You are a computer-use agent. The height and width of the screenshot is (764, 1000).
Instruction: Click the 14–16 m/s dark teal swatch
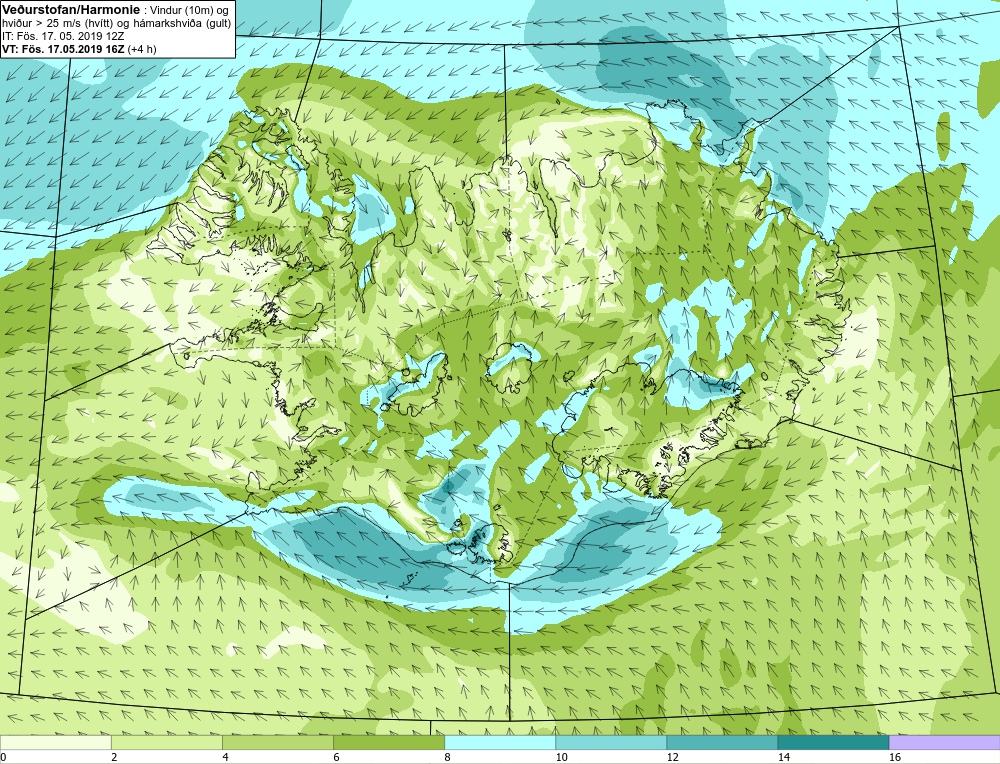point(833,742)
